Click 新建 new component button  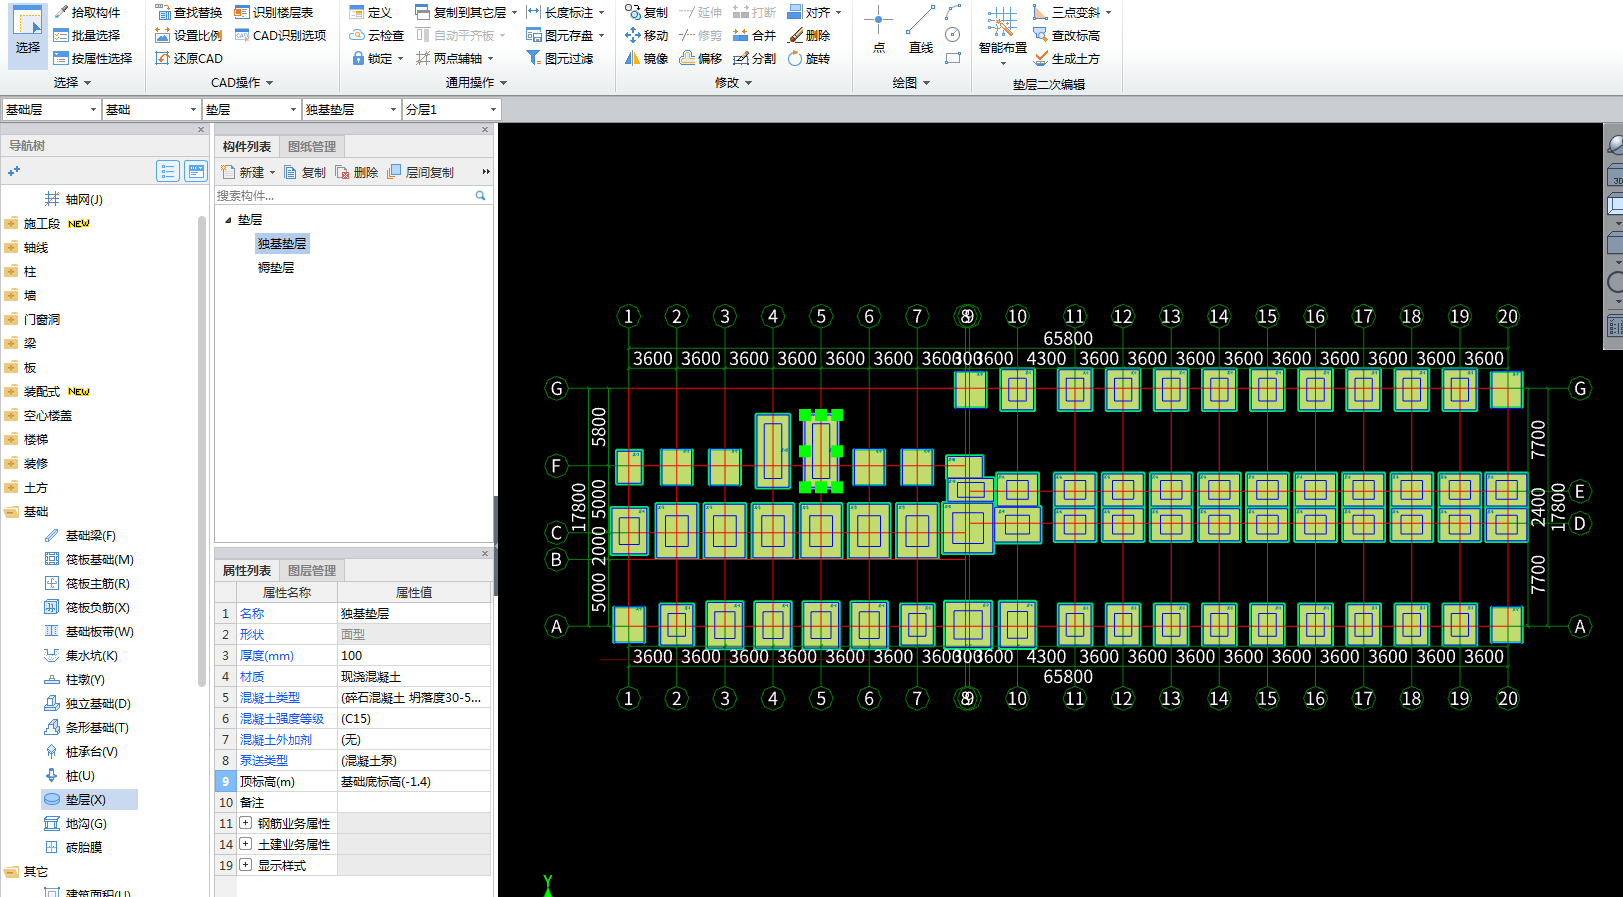(x=248, y=172)
